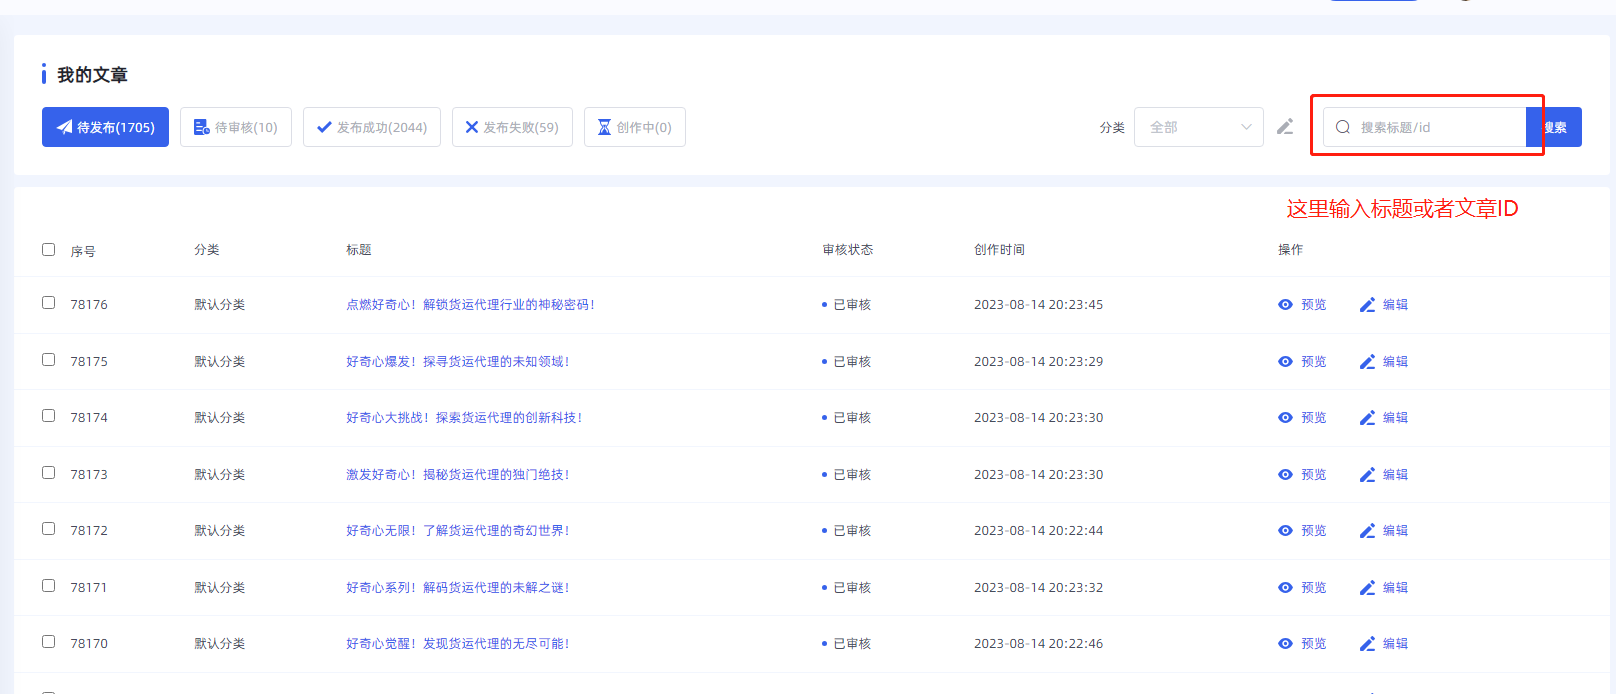Click the X icon on 发布失败 tab
Screen dimensions: 1616x694
tap(472, 127)
